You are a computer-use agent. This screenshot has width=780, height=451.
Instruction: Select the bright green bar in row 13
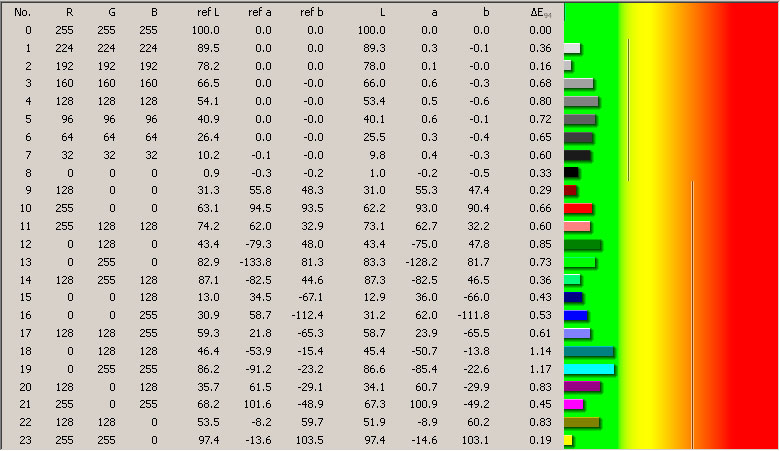tap(580, 262)
